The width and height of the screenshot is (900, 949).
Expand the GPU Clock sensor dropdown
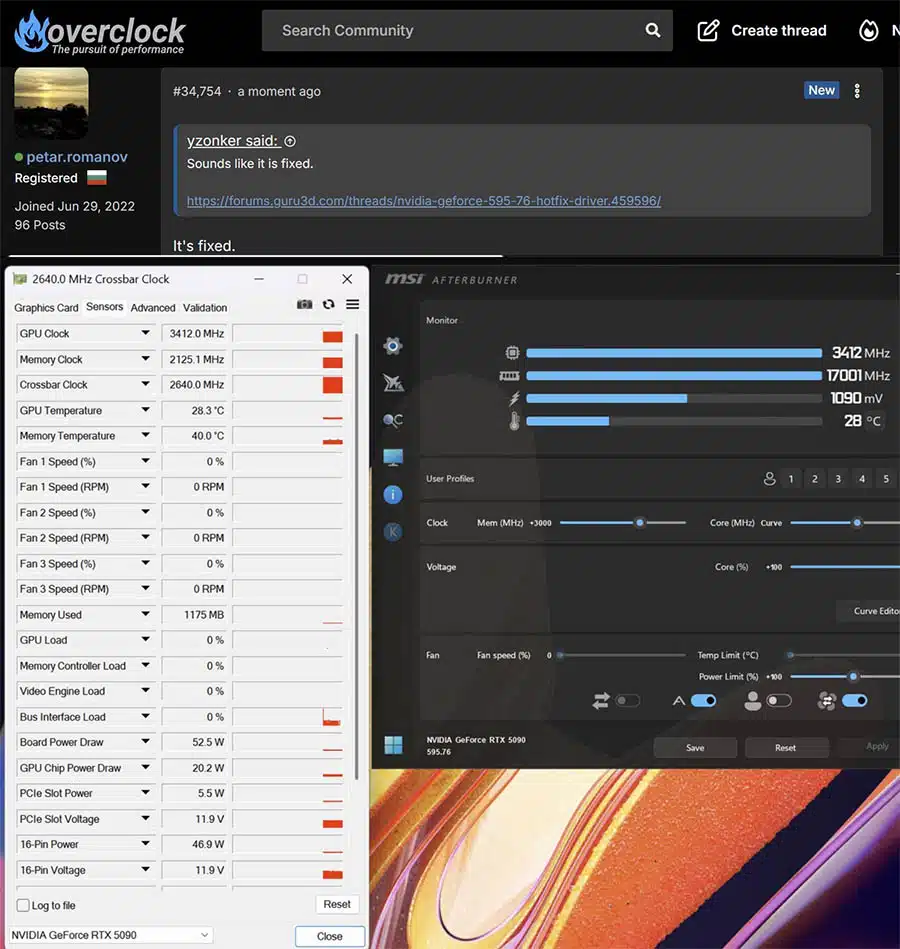coord(146,334)
